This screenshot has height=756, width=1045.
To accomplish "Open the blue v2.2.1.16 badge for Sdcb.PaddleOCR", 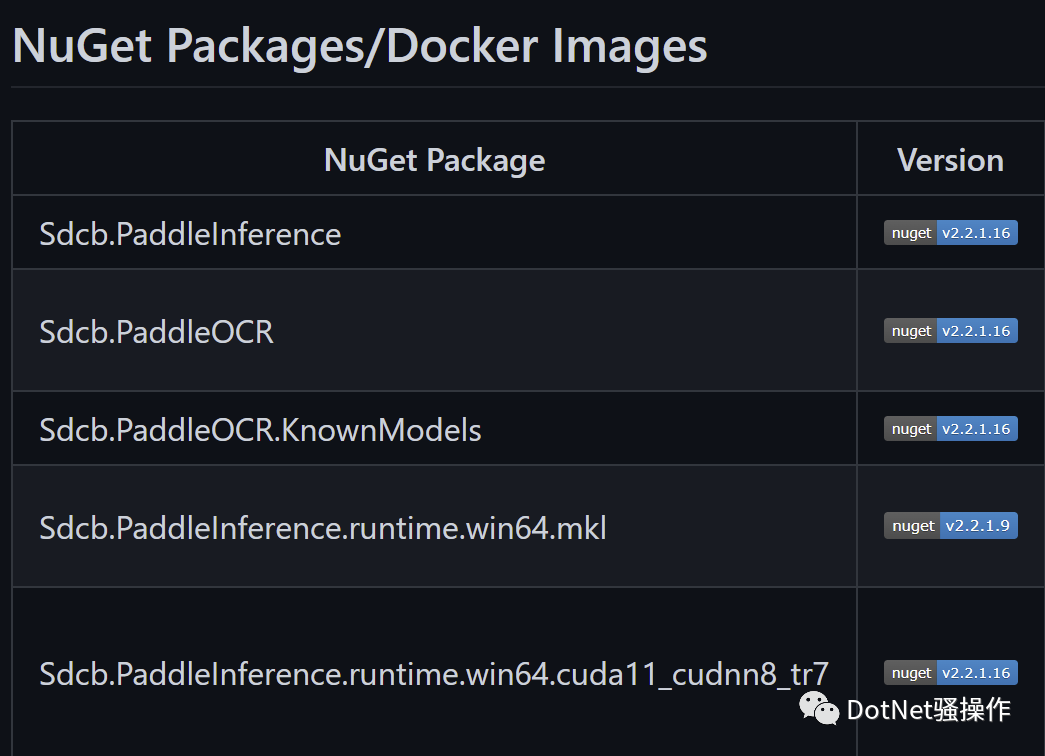I will 978,331.
